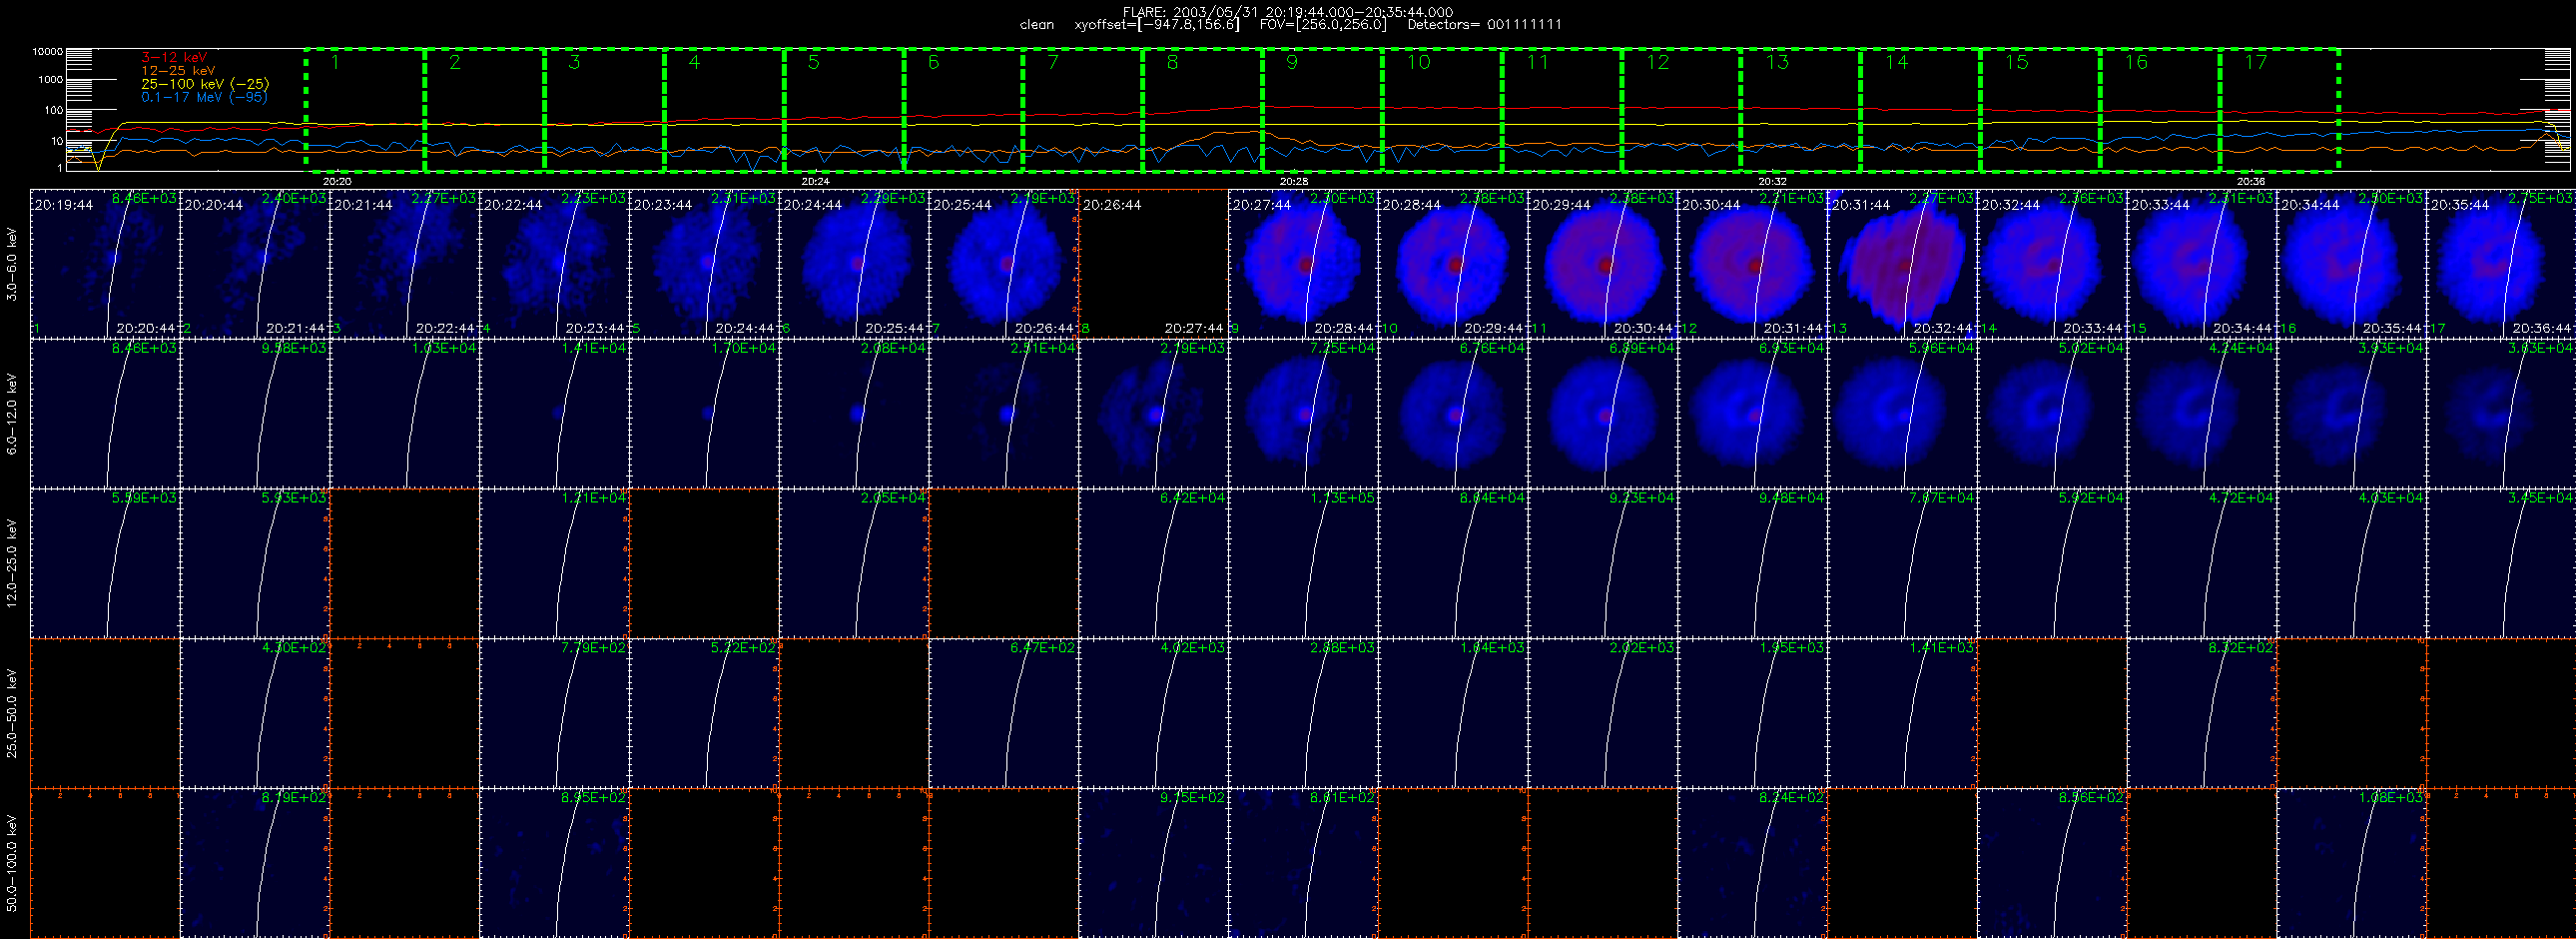Select the 12.0-25.0 keV image labeled 1.21E+04
Image resolution: width=2576 pixels, height=939 pixels.
pyautogui.click(x=555, y=563)
